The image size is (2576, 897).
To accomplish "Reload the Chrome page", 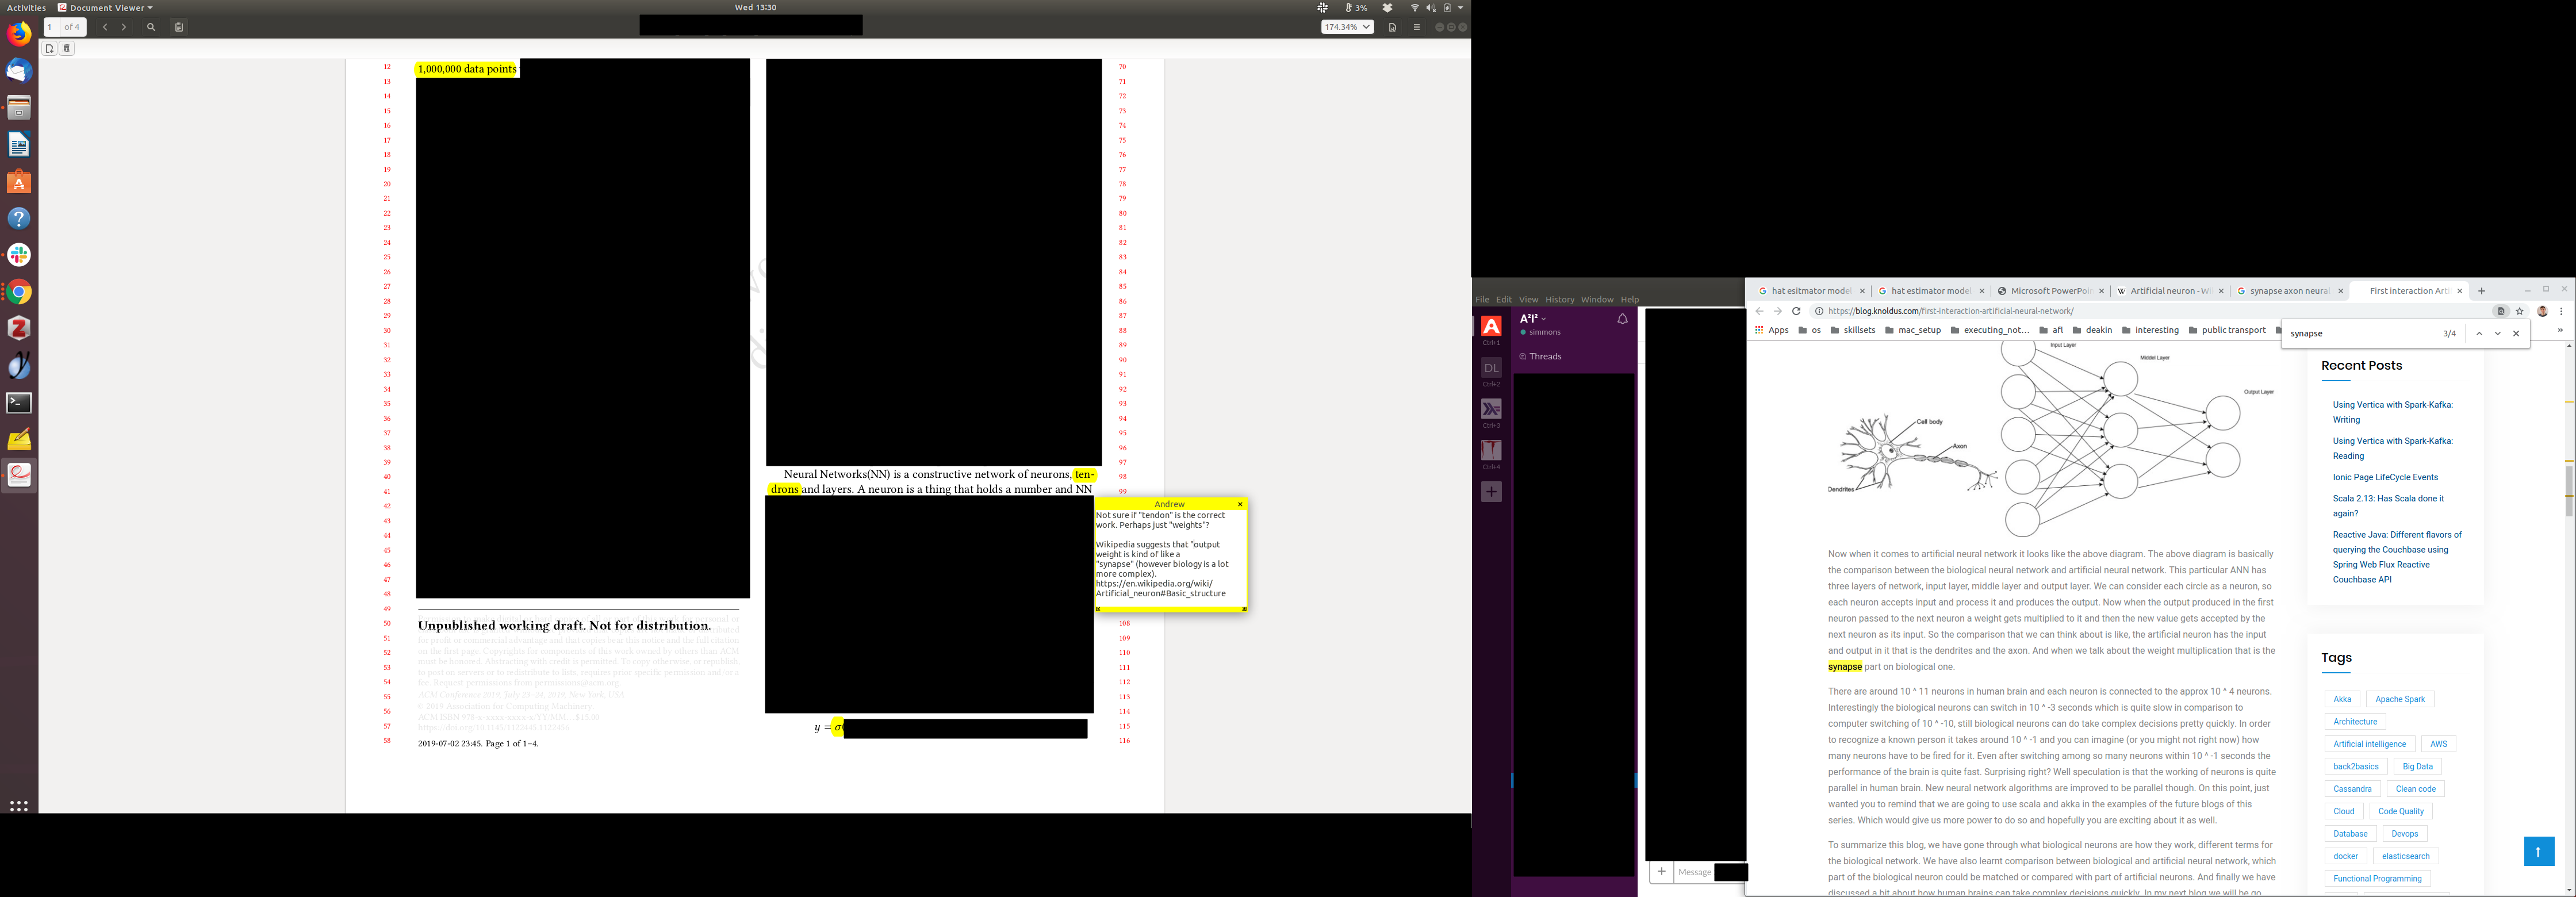I will pyautogui.click(x=1796, y=311).
